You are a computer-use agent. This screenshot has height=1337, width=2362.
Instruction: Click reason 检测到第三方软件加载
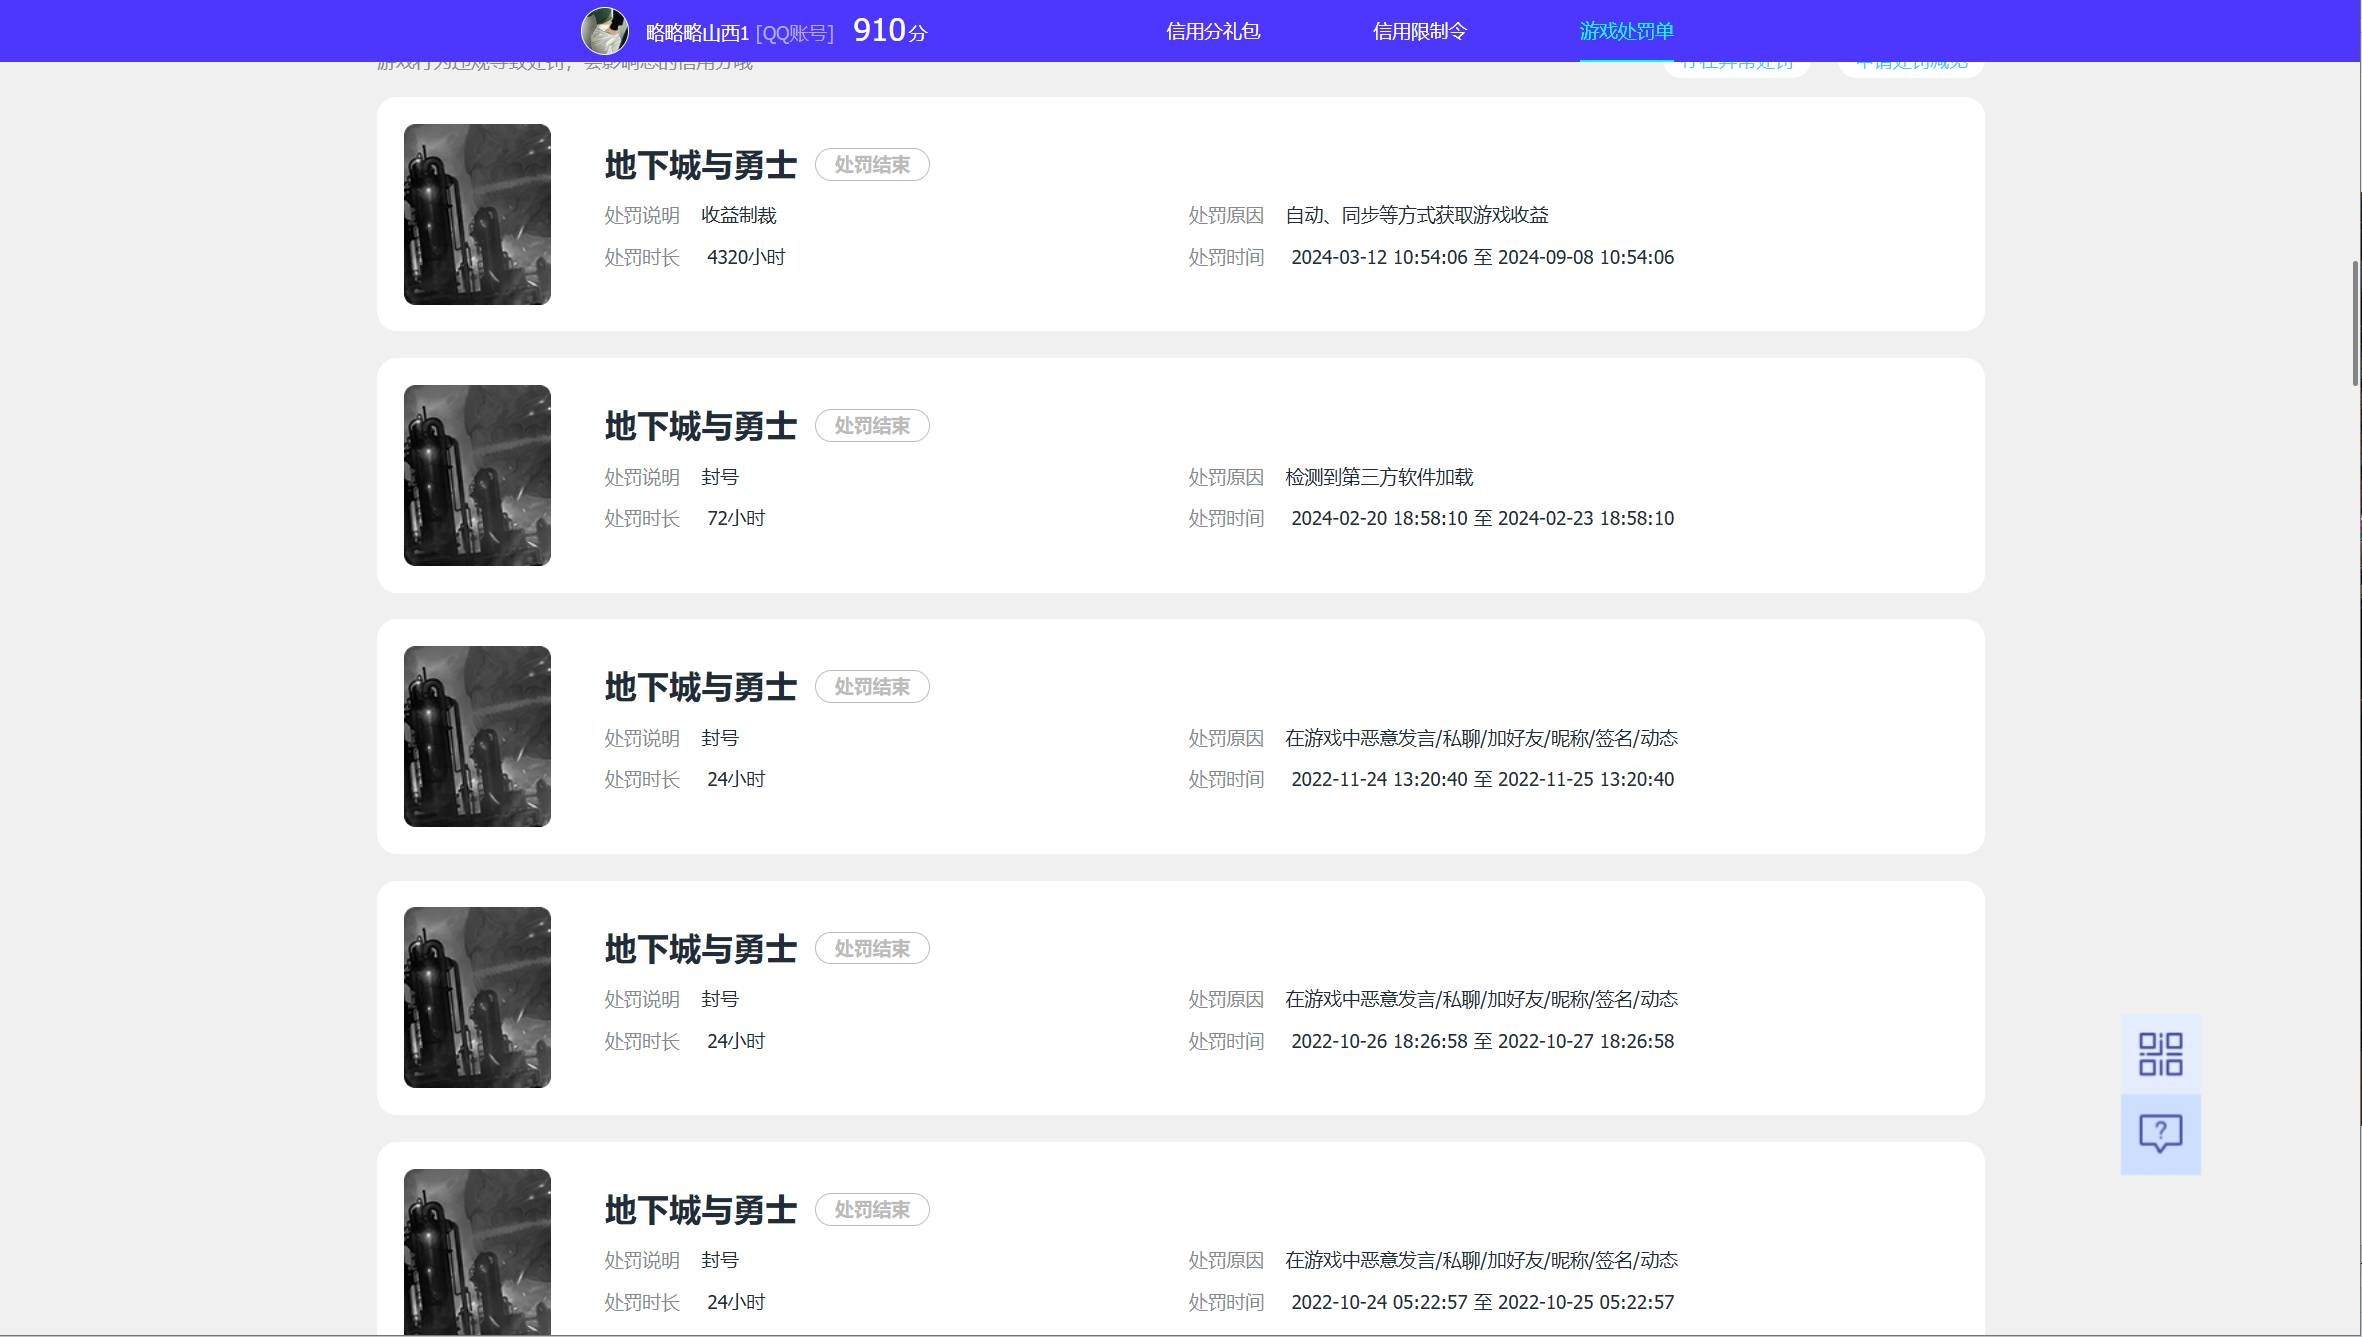[x=1379, y=478]
